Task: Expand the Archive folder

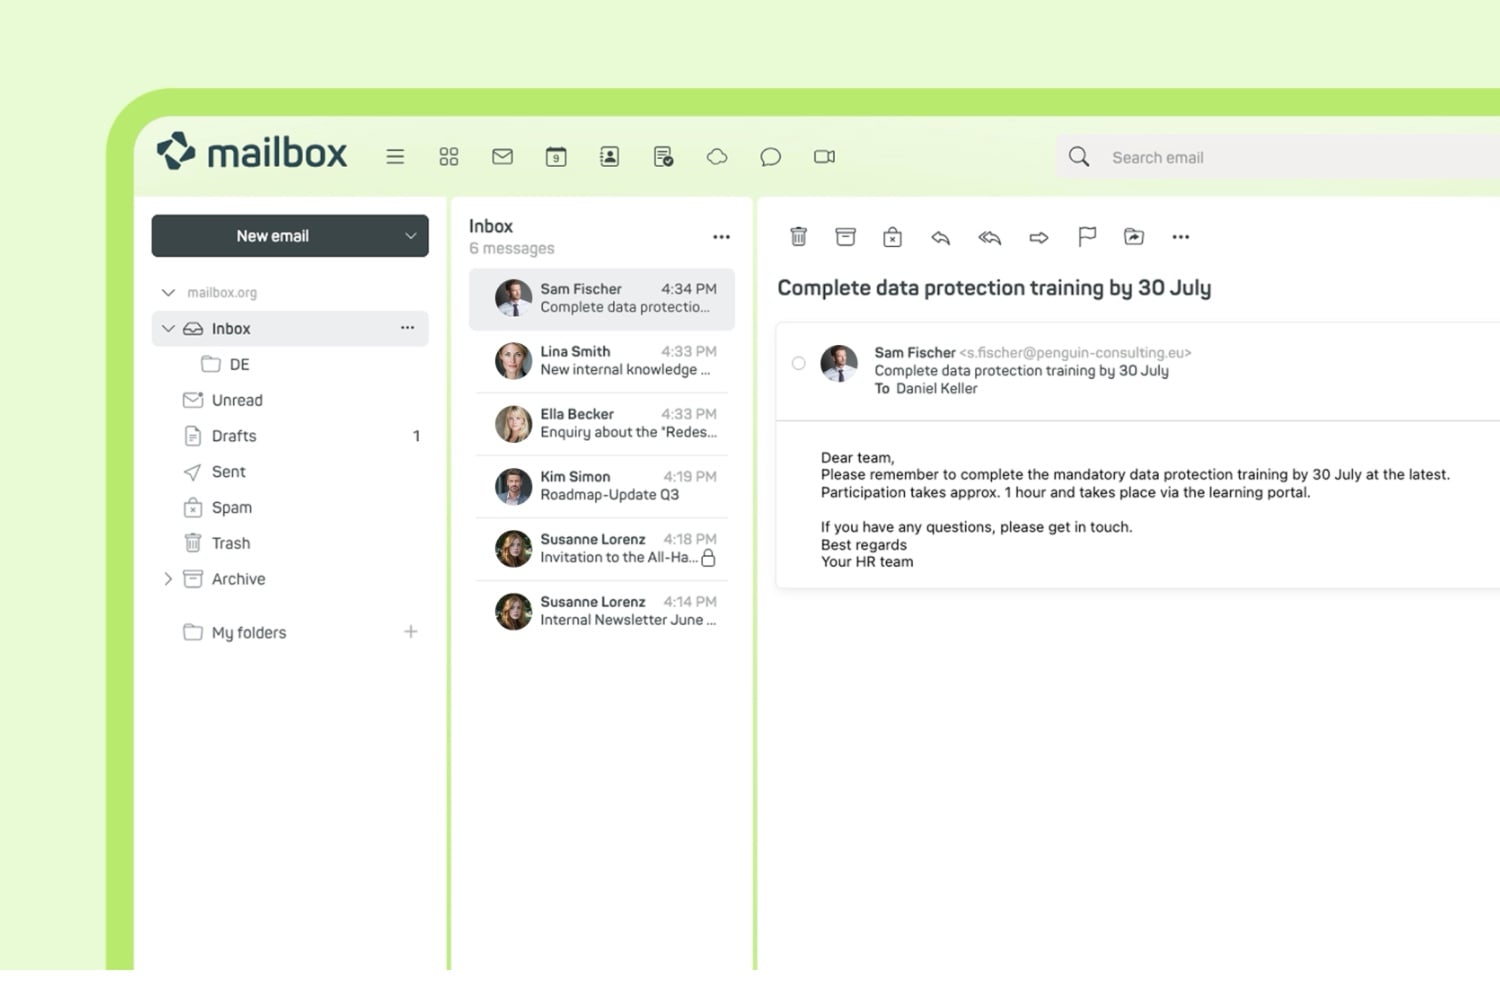Action: click(168, 579)
